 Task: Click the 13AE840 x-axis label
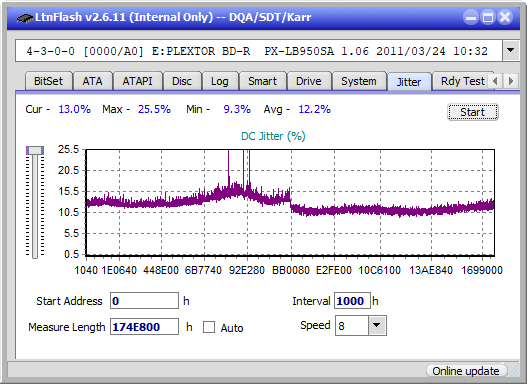(431, 270)
